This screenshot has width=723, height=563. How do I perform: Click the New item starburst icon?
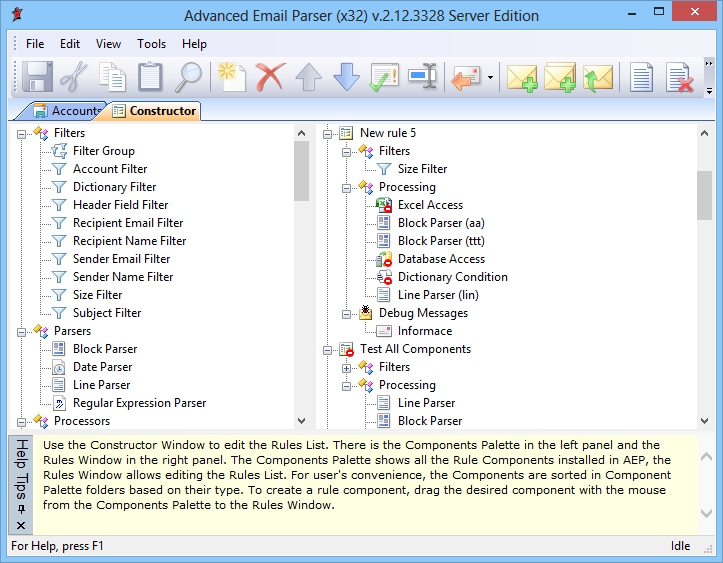[x=232, y=76]
